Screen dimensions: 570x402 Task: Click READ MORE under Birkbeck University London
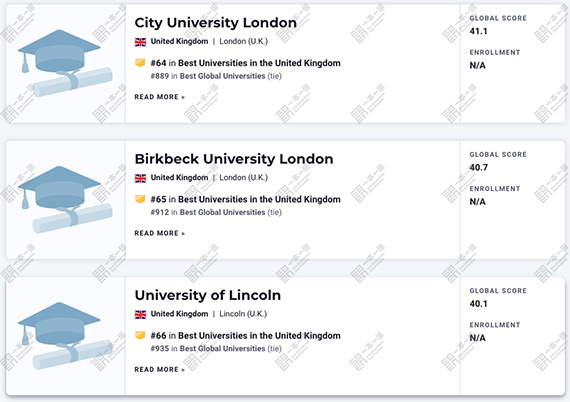[160, 233]
